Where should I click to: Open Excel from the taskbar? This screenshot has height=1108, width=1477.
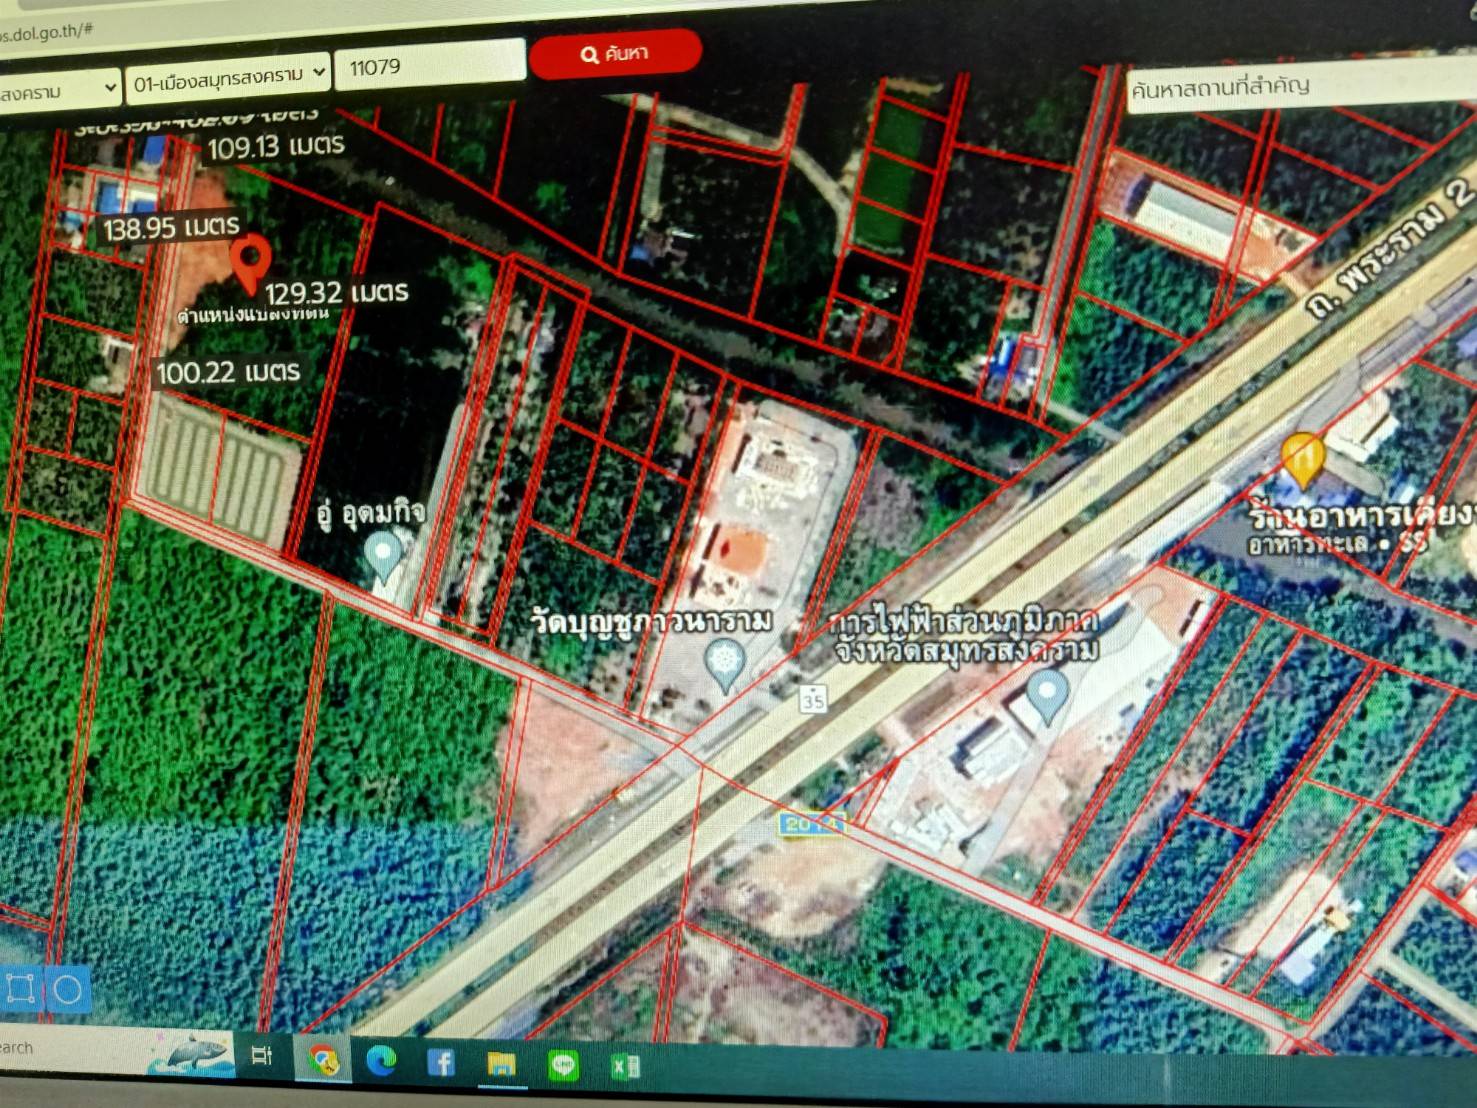click(625, 1067)
